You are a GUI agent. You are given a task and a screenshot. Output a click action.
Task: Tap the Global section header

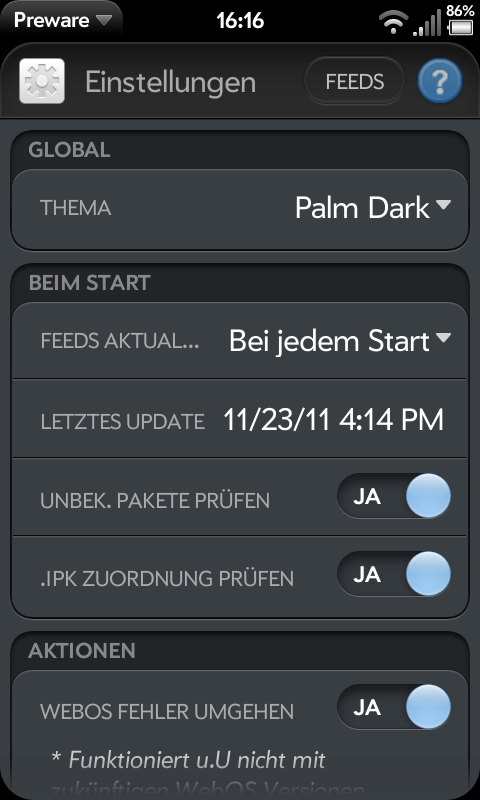click(69, 149)
